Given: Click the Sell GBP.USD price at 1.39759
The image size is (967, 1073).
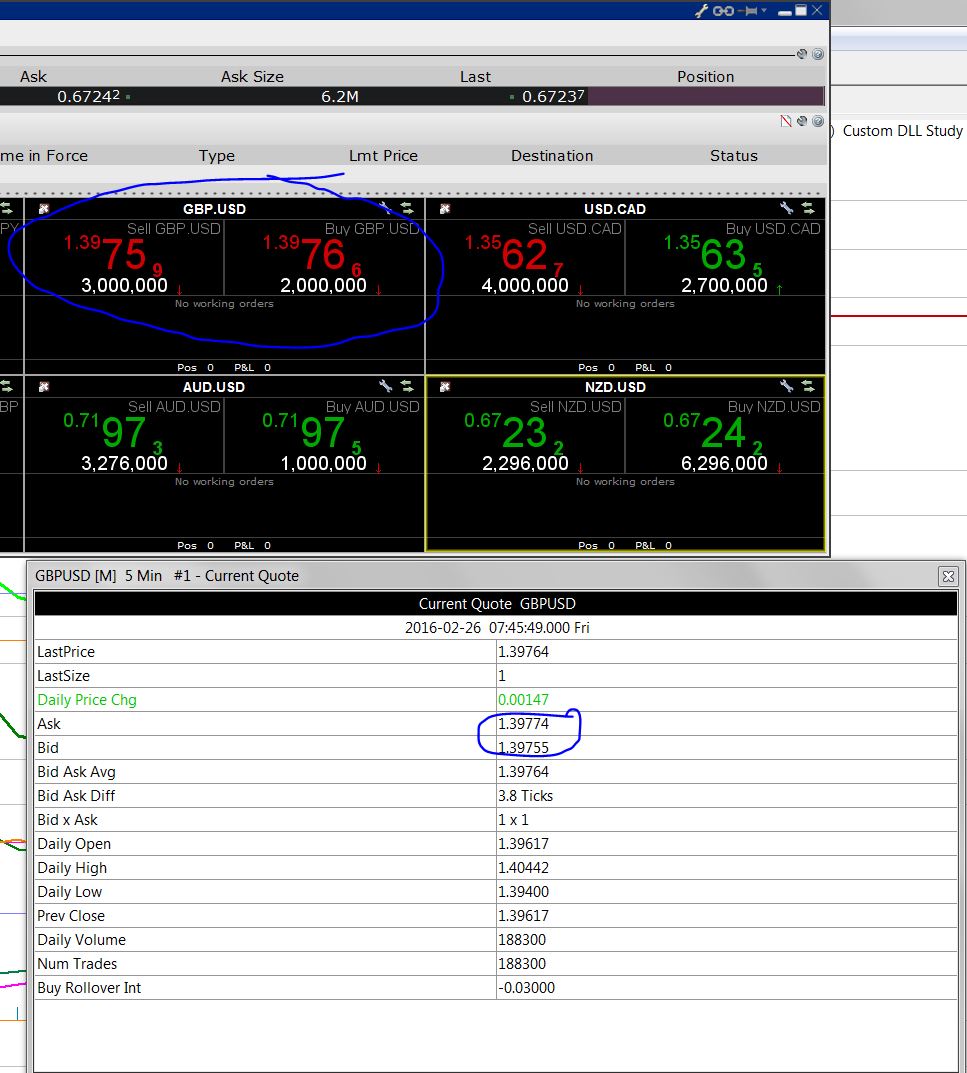Looking at the screenshot, I should (x=114, y=255).
